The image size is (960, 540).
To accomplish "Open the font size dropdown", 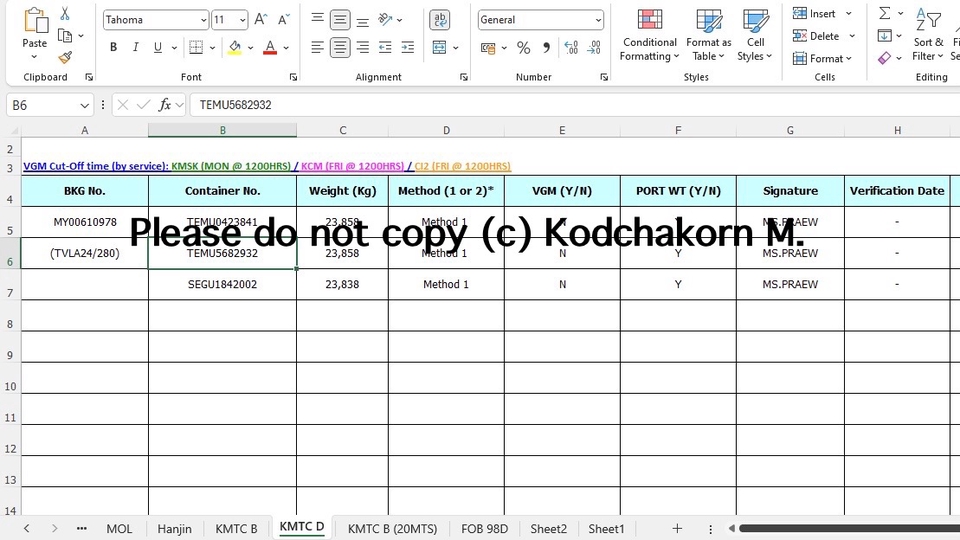I will point(242,20).
